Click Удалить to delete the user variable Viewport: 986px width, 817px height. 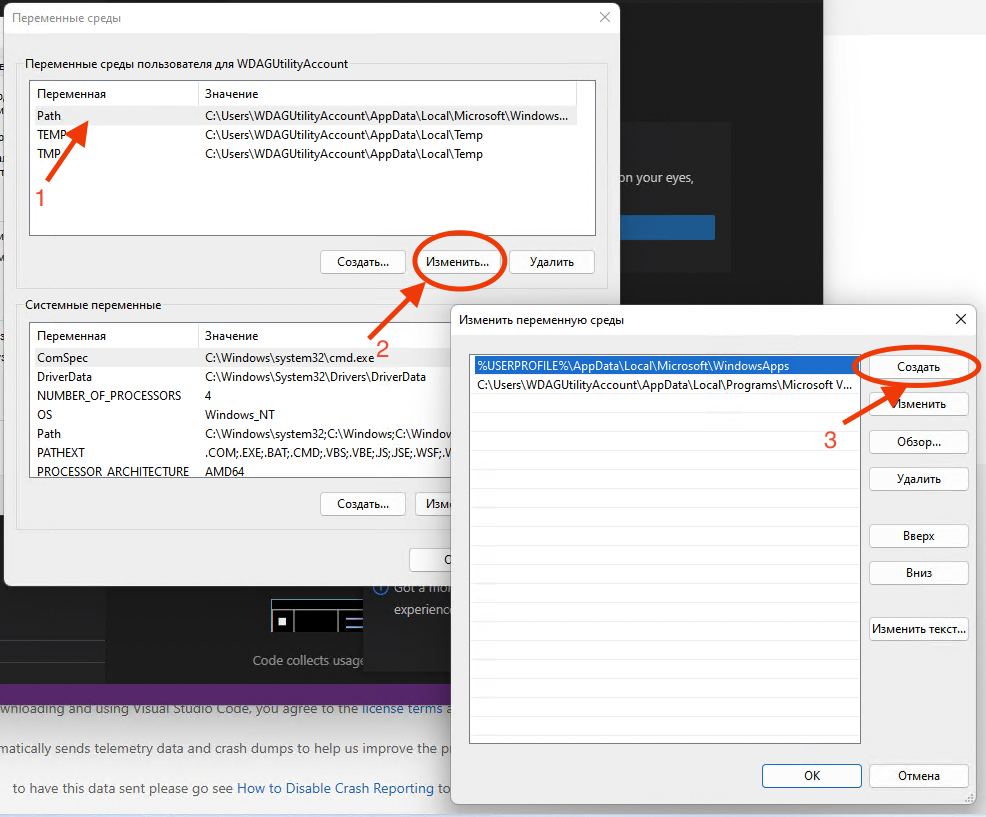pyautogui.click(x=549, y=261)
